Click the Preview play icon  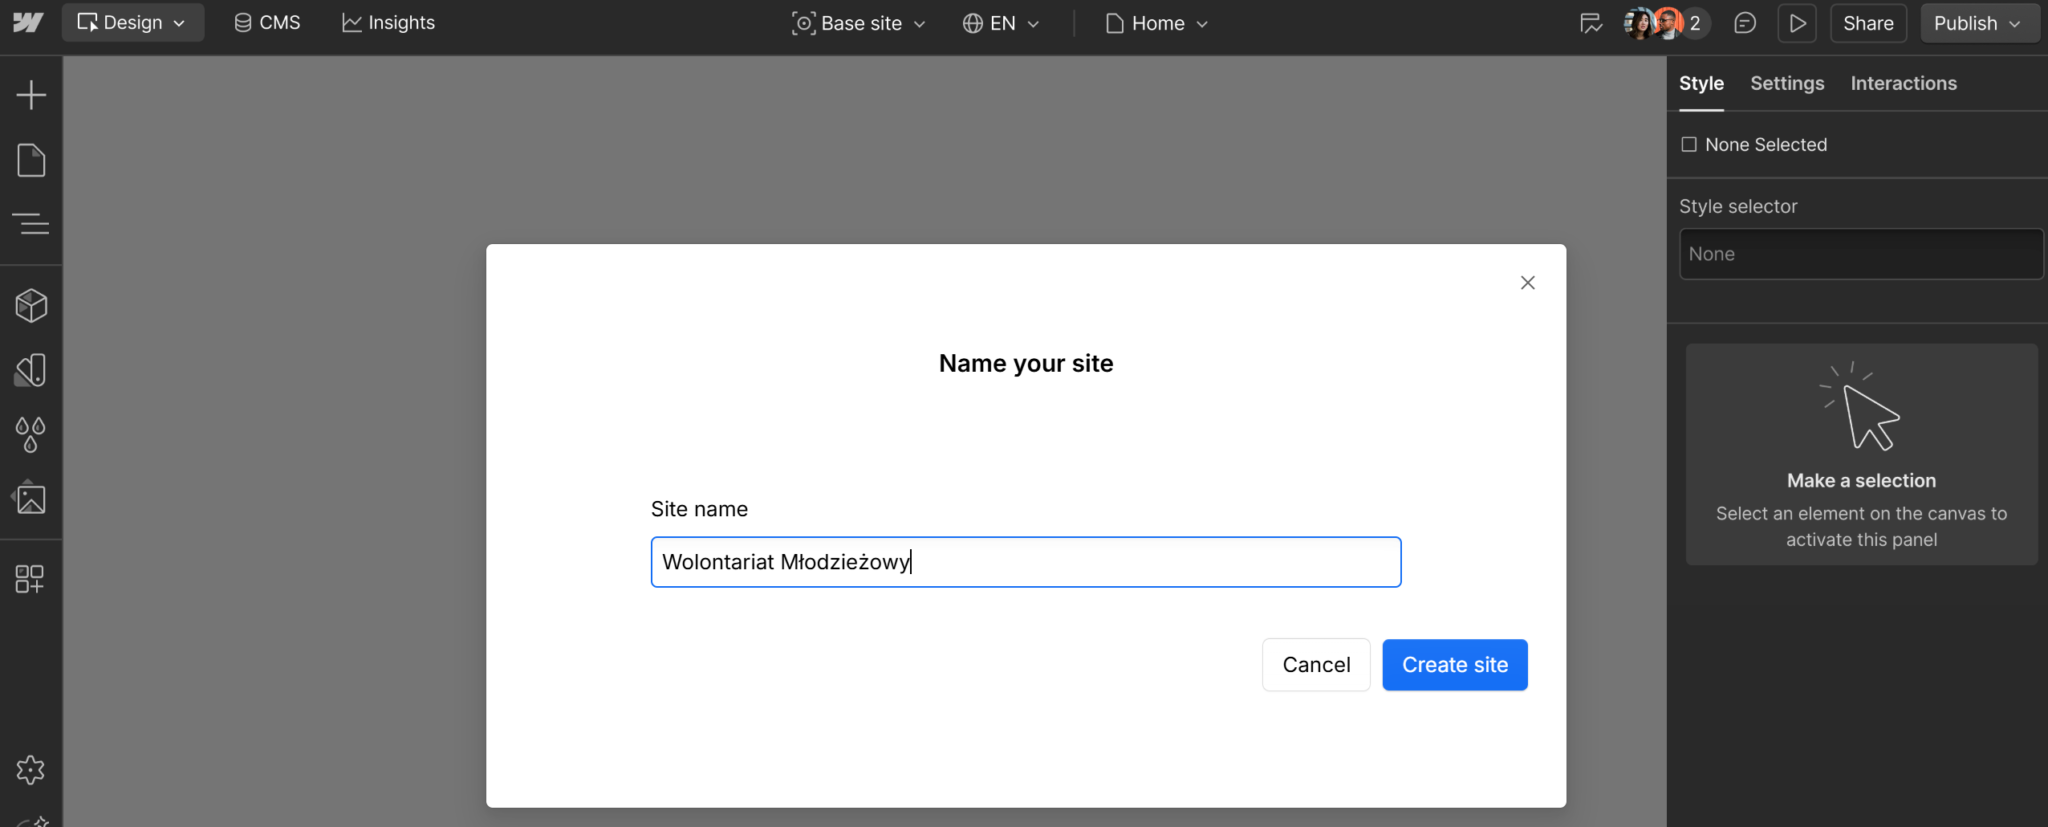point(1797,23)
